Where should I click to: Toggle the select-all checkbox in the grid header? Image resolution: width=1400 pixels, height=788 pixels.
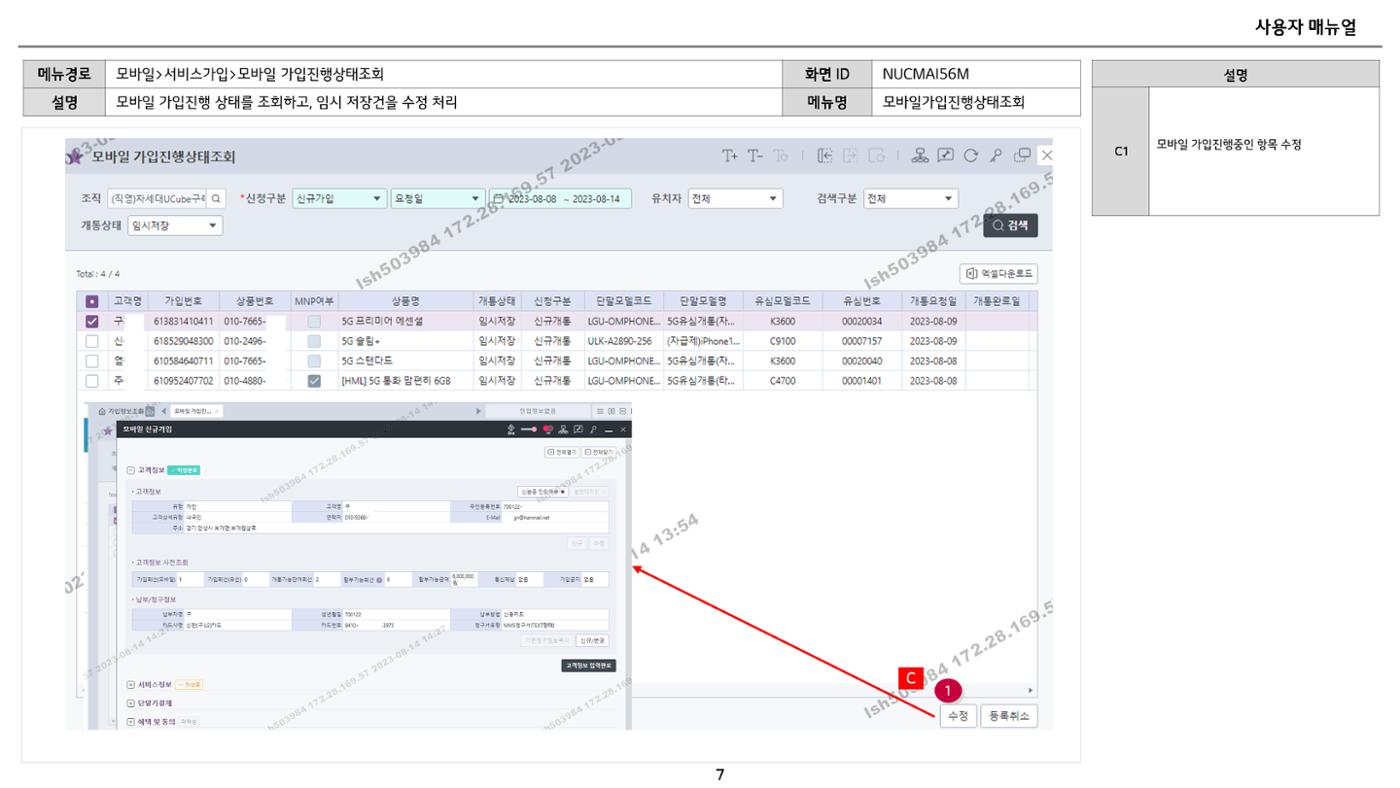92,300
